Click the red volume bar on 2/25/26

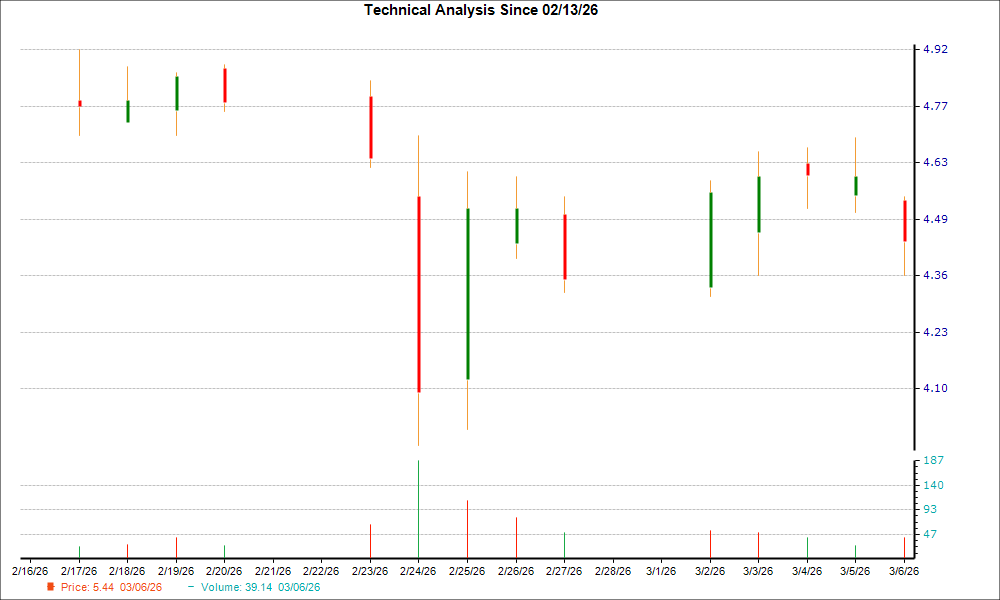pos(467,528)
